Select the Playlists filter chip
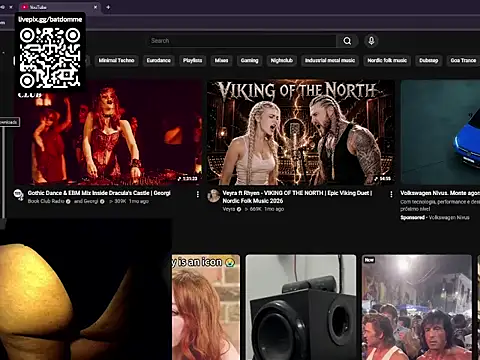The height and width of the screenshot is (360, 480). coord(192,60)
